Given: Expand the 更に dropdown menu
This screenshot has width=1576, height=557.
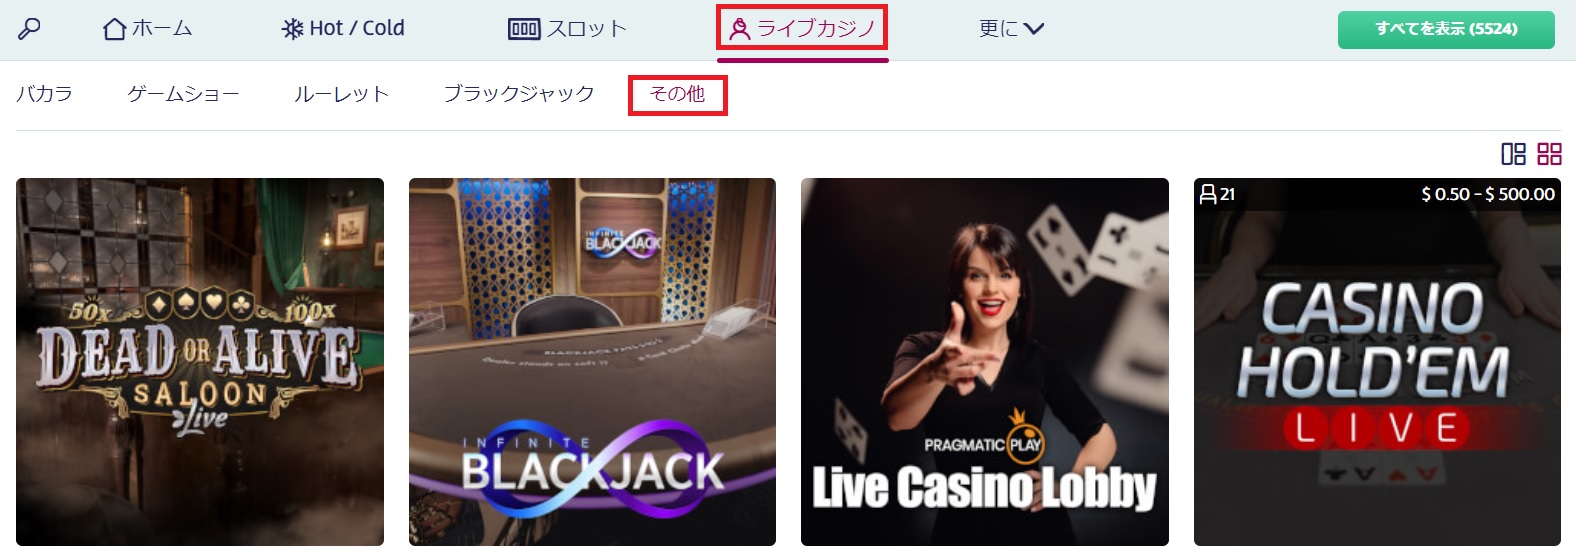Looking at the screenshot, I should coord(1011,29).
